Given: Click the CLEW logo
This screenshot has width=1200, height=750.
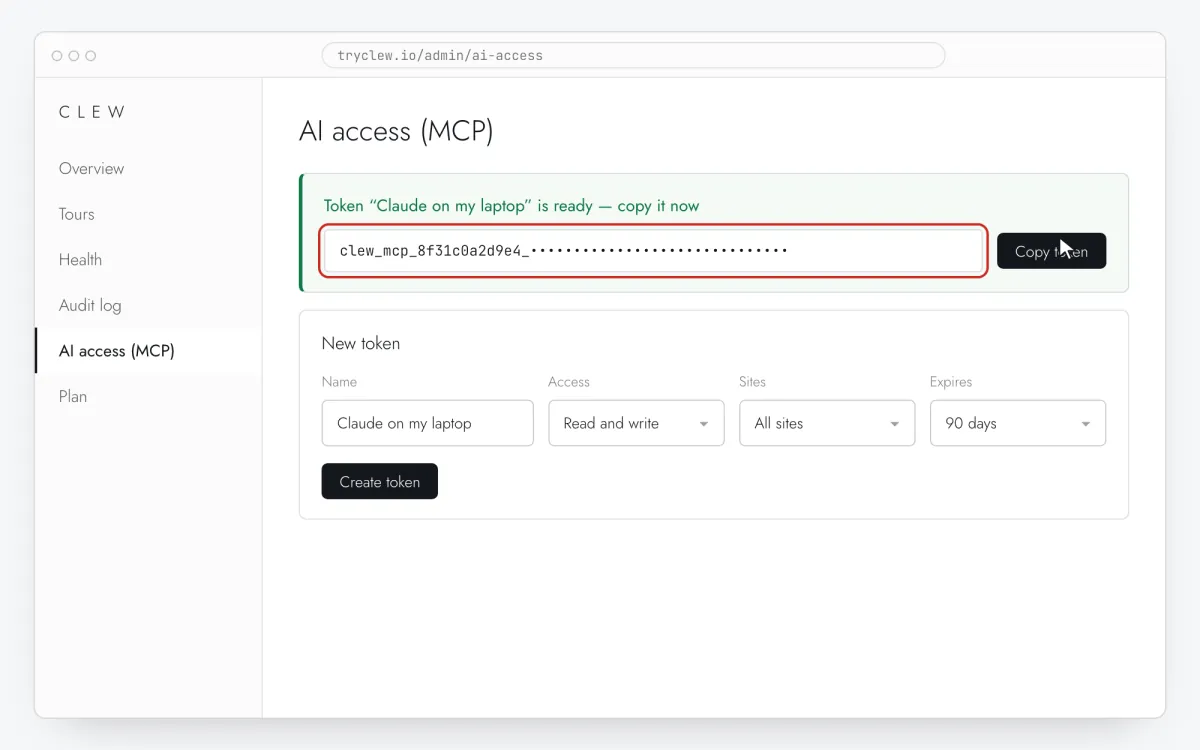Looking at the screenshot, I should tap(92, 112).
